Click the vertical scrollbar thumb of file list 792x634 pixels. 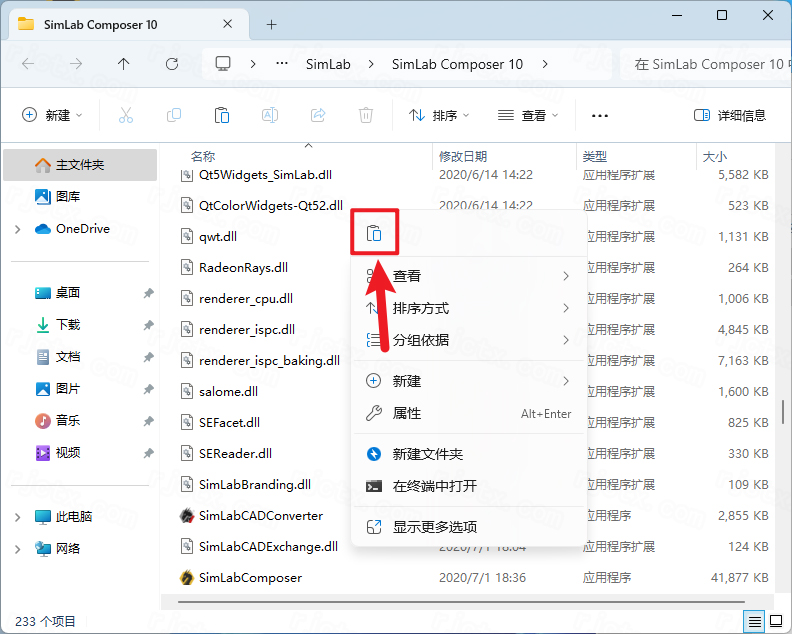[x=783, y=412]
